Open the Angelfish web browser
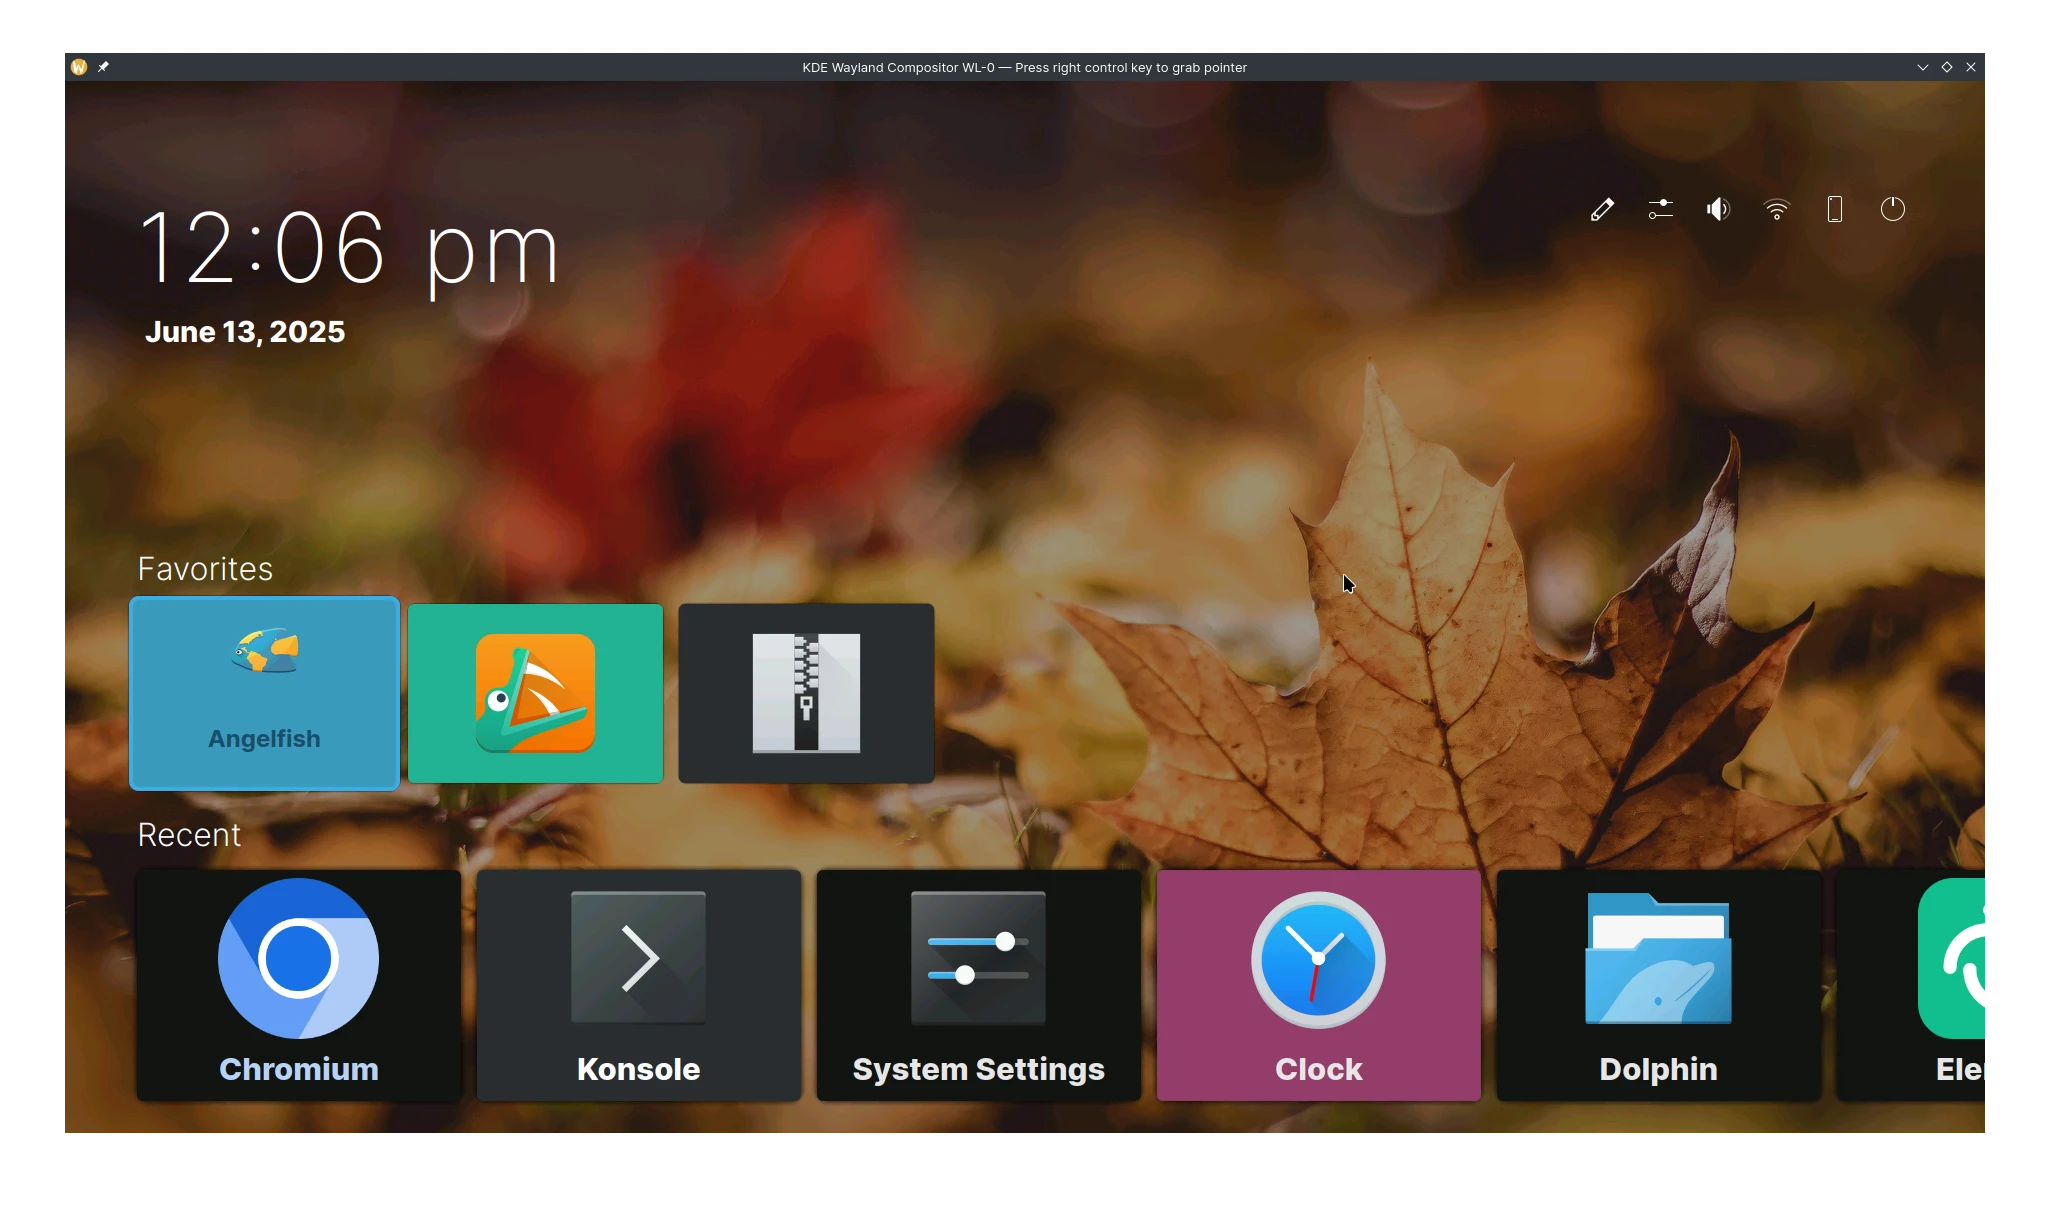Viewport: 2050px width, 1210px height. [263, 692]
